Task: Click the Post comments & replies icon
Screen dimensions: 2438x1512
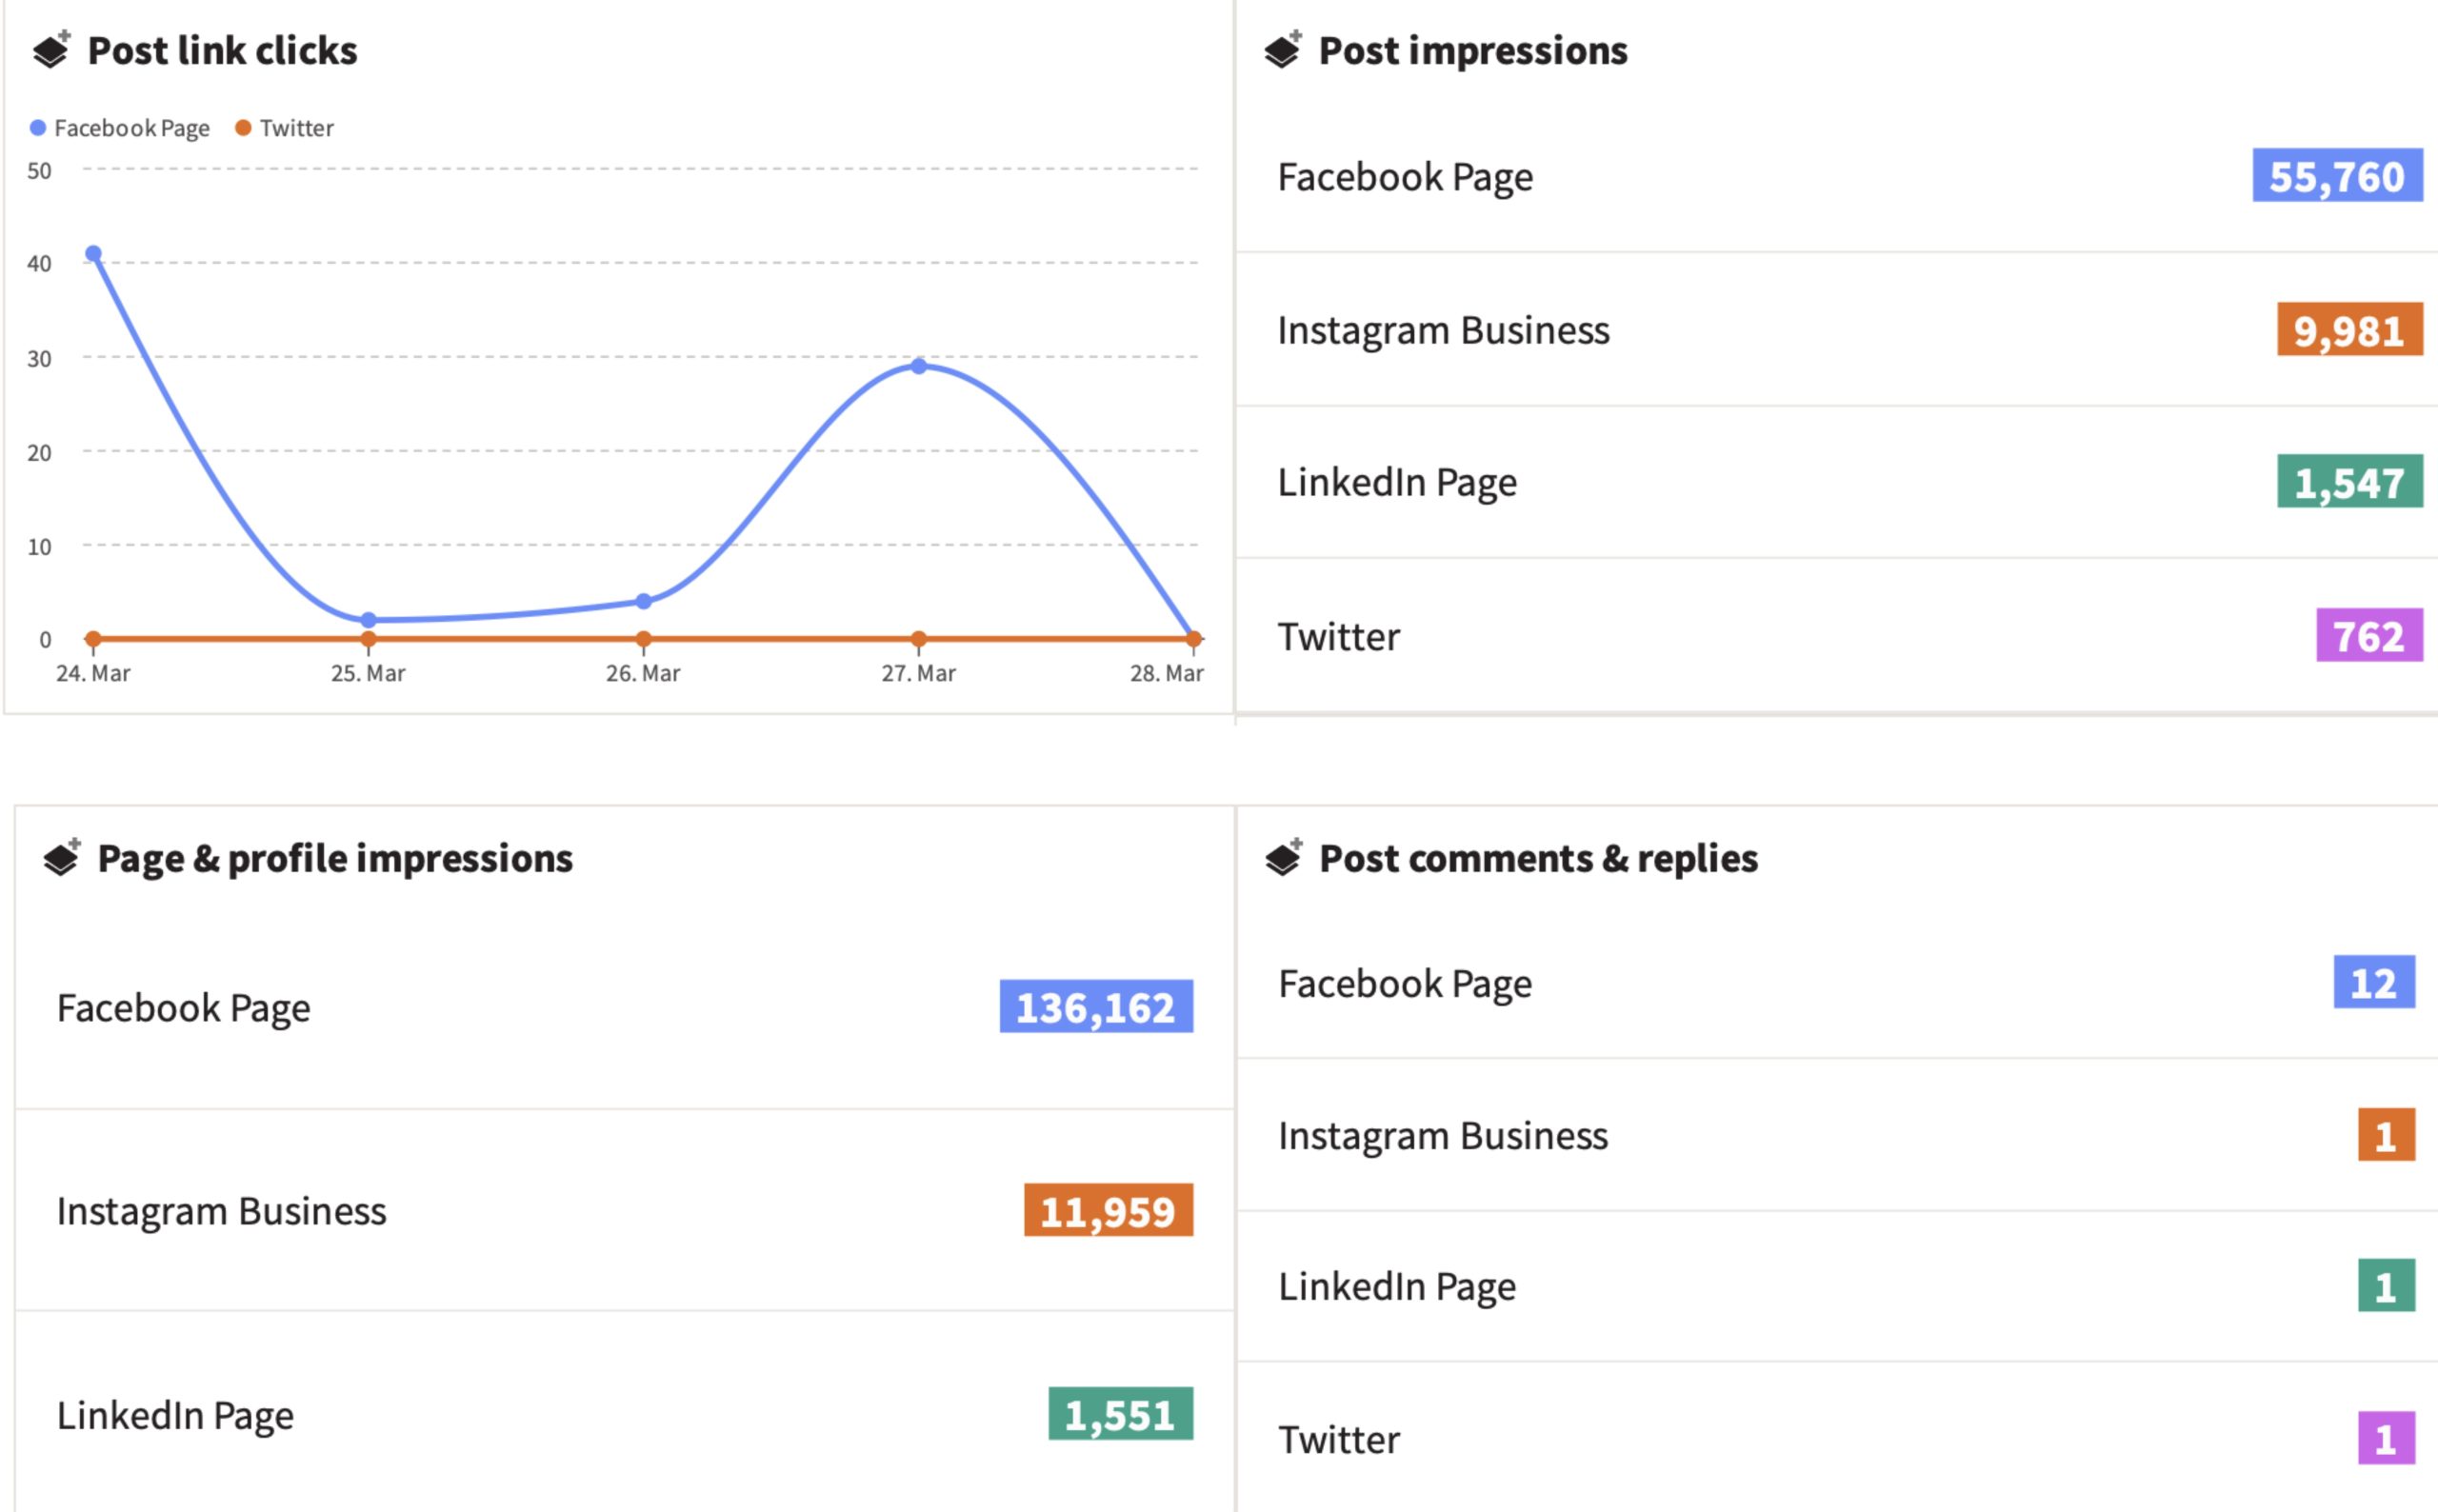Action: click(1283, 858)
